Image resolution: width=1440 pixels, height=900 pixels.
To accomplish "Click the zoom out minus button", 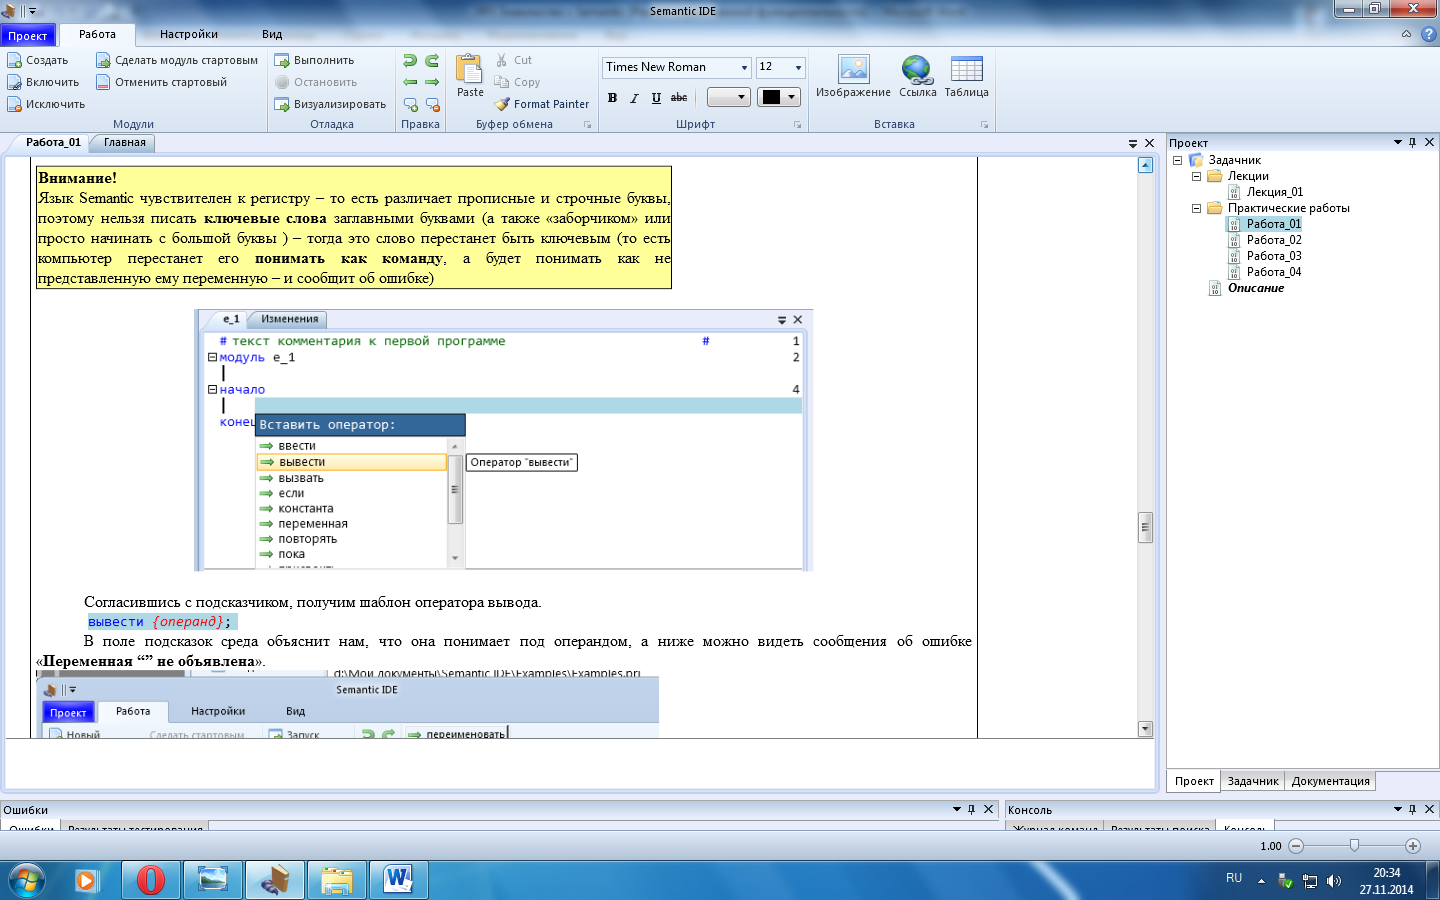I will [1296, 846].
